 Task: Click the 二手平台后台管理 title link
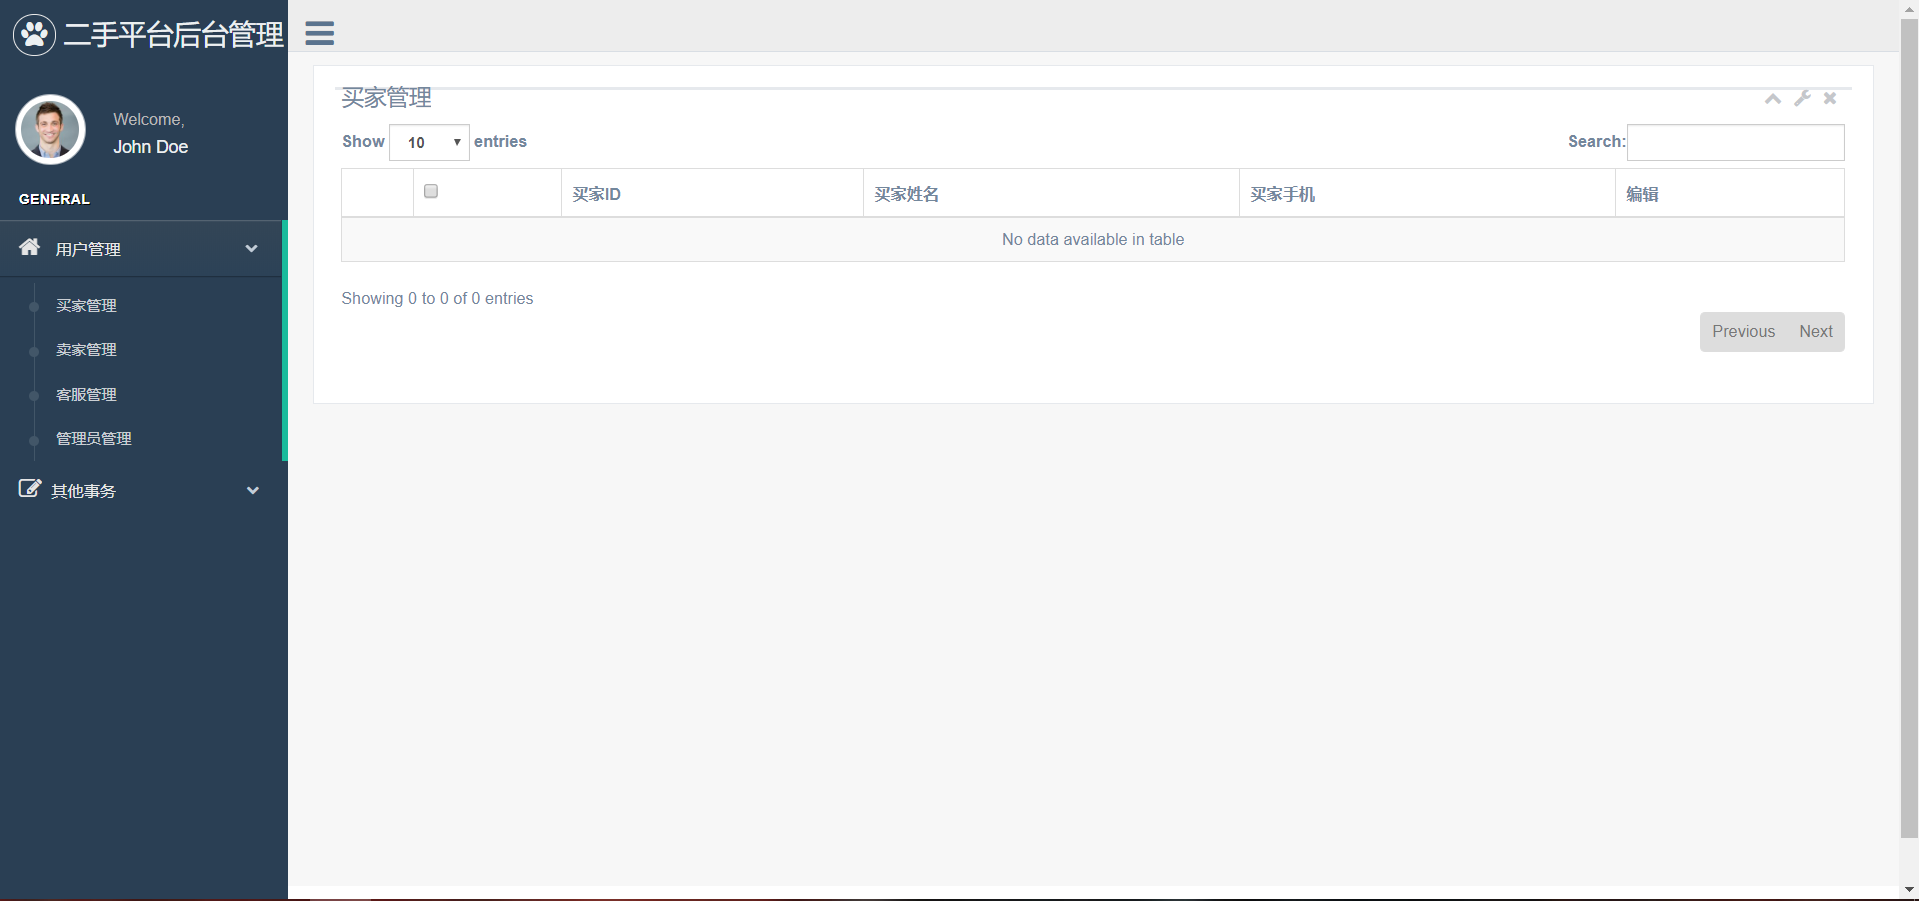[173, 35]
